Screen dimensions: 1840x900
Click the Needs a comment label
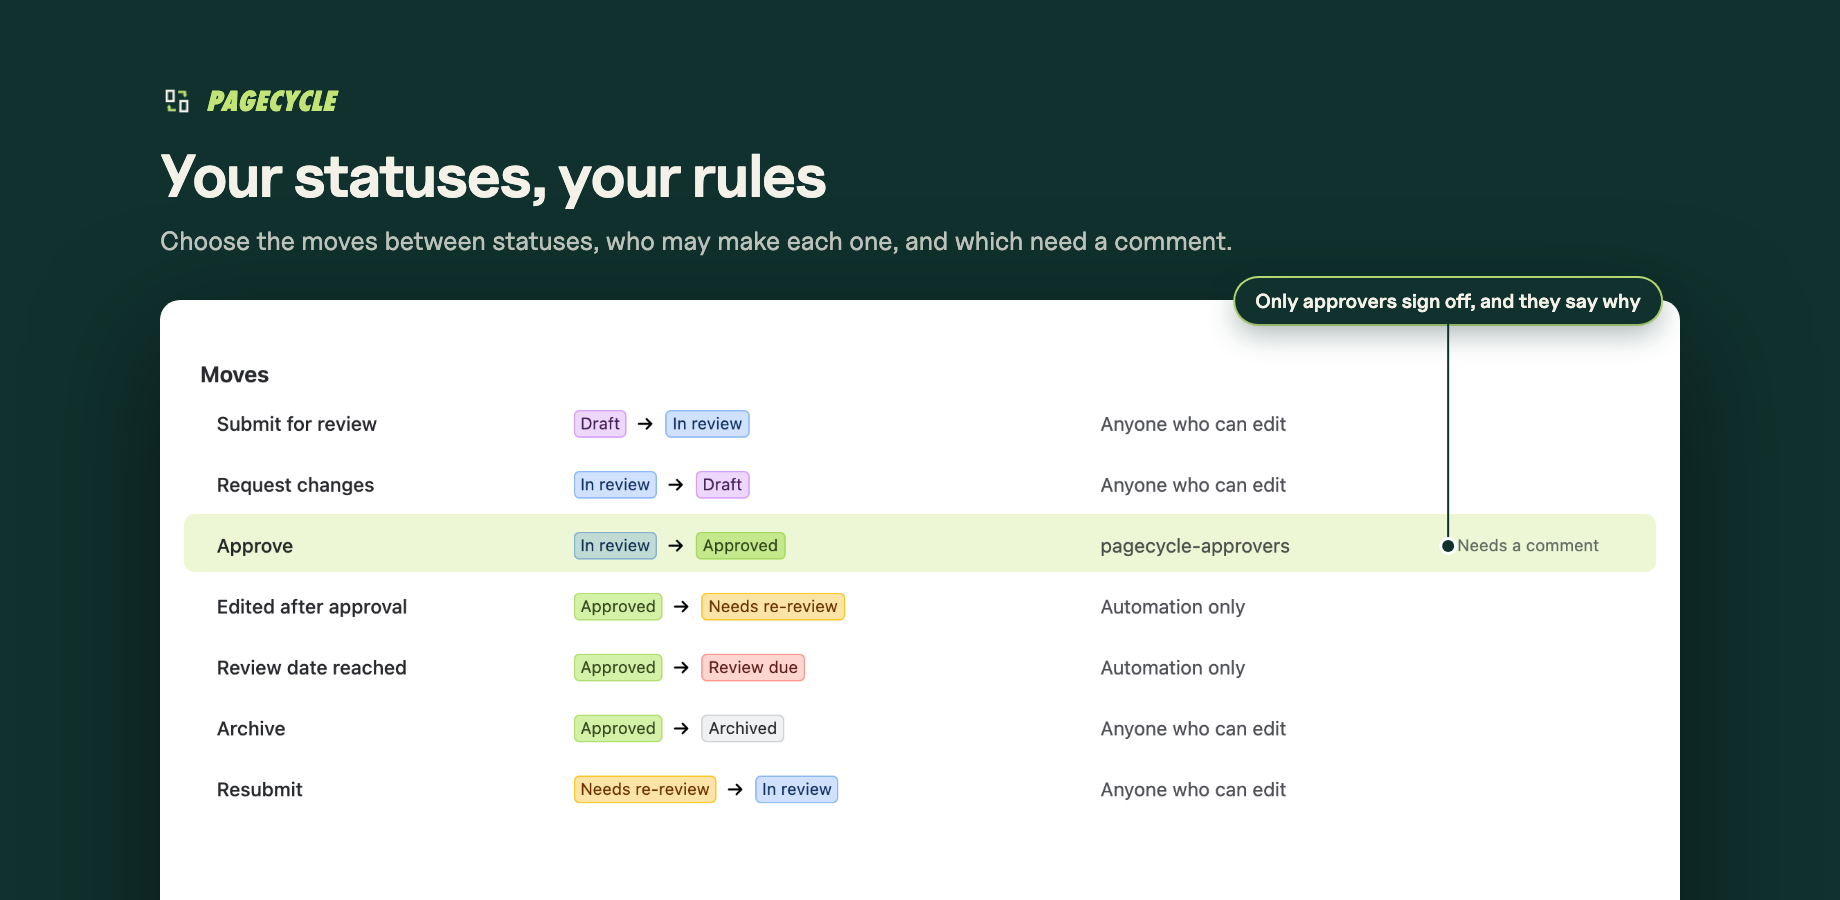pos(1528,546)
